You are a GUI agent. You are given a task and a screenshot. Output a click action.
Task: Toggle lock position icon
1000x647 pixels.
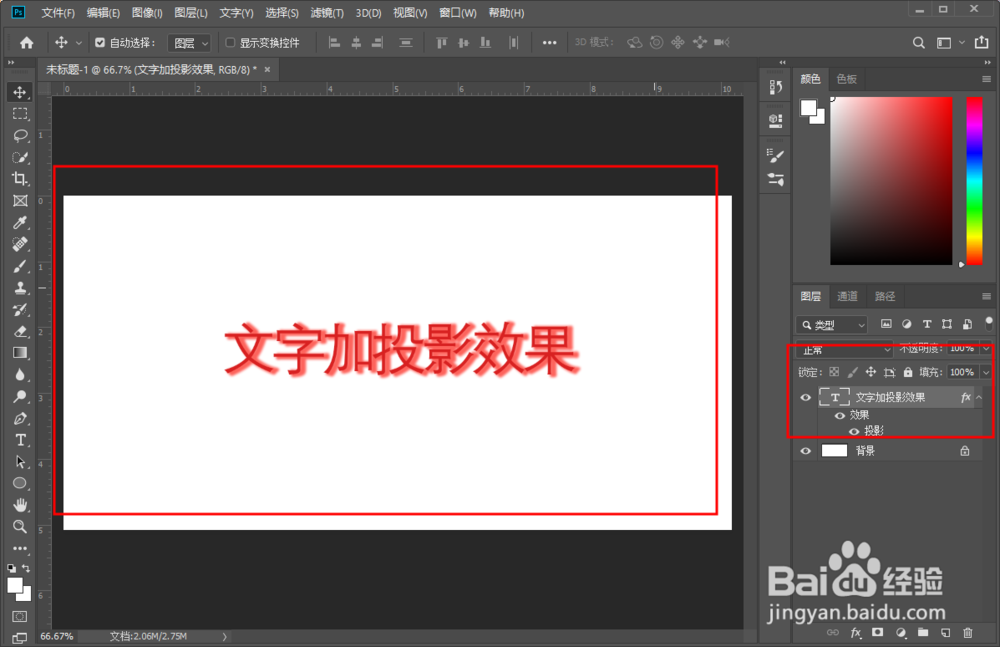871,372
